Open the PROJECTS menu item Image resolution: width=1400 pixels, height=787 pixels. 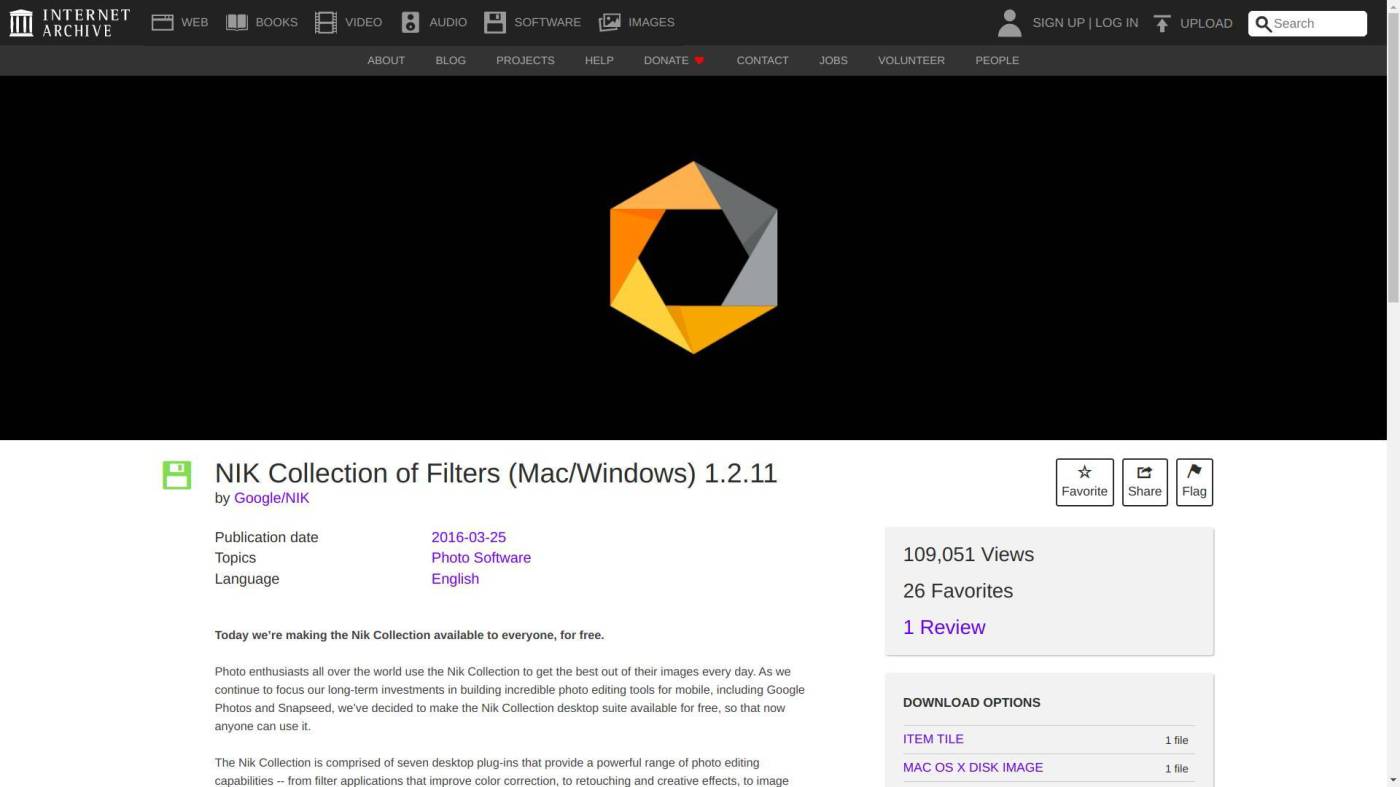[525, 60]
